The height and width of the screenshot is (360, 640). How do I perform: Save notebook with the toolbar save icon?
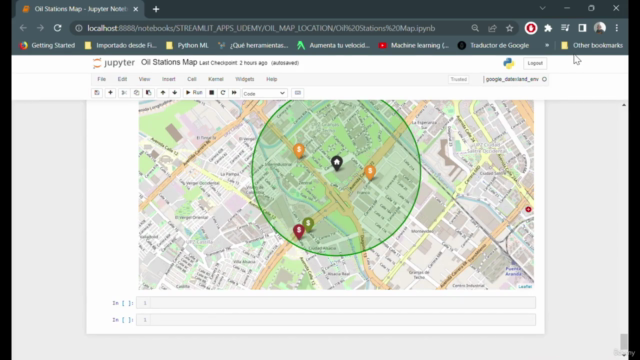click(97, 93)
